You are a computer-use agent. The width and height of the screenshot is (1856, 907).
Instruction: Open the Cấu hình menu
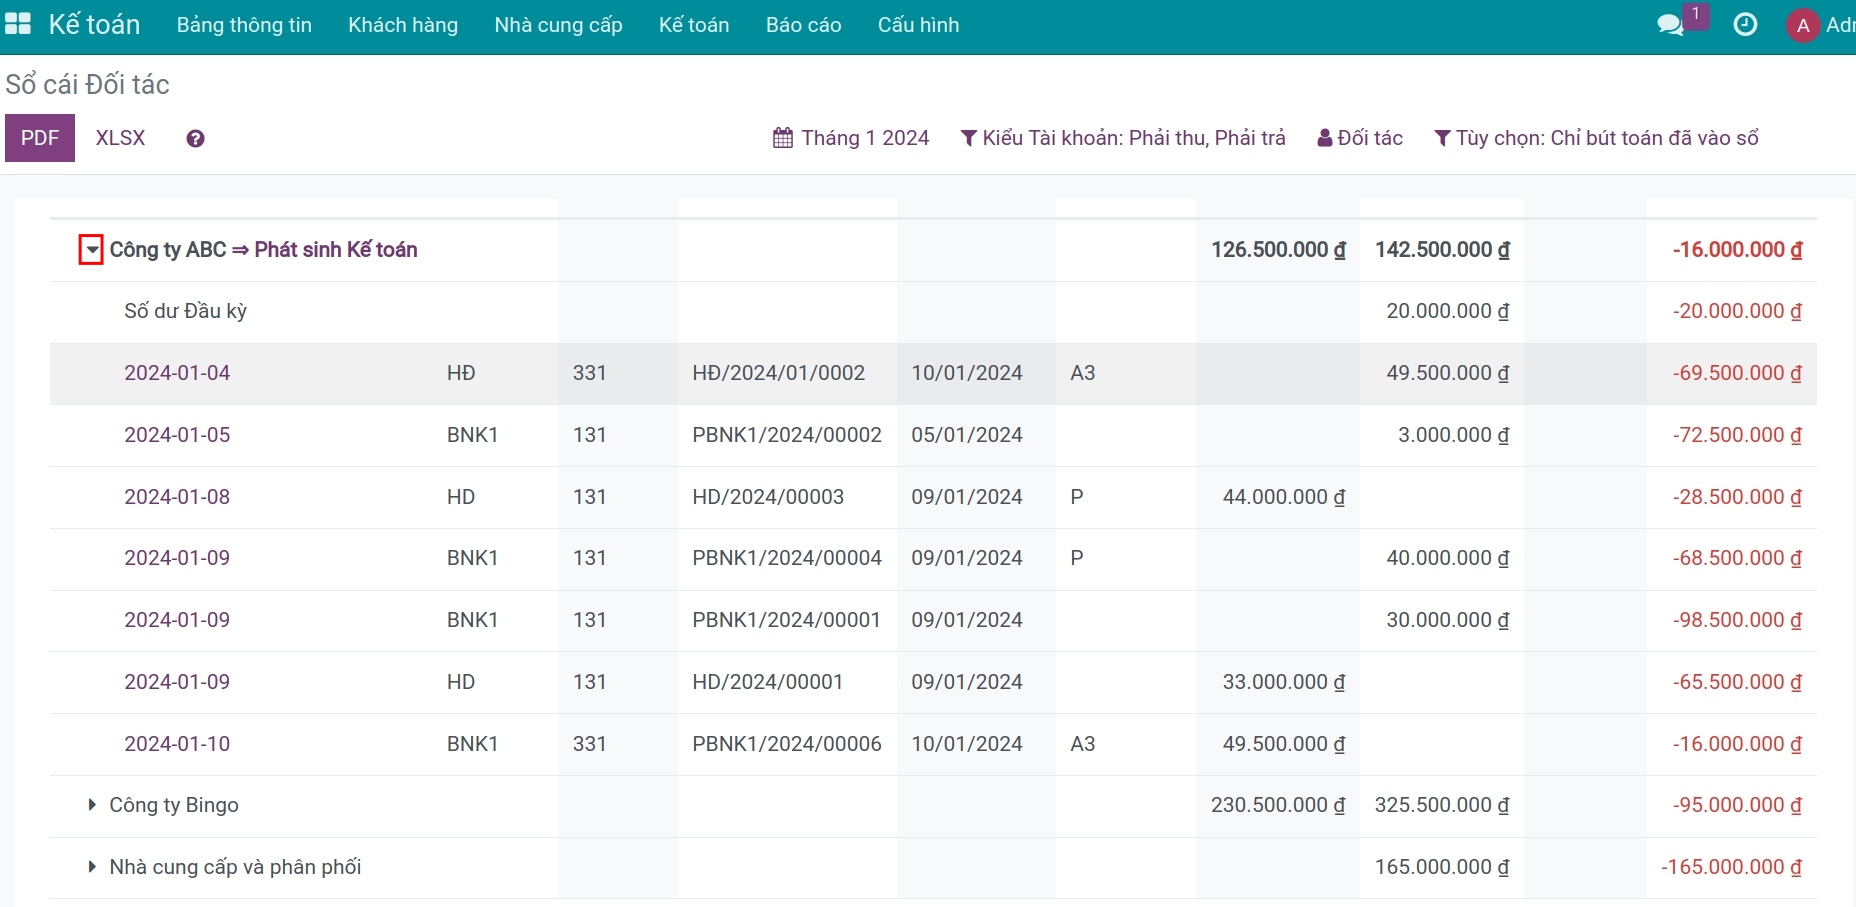[x=919, y=25]
